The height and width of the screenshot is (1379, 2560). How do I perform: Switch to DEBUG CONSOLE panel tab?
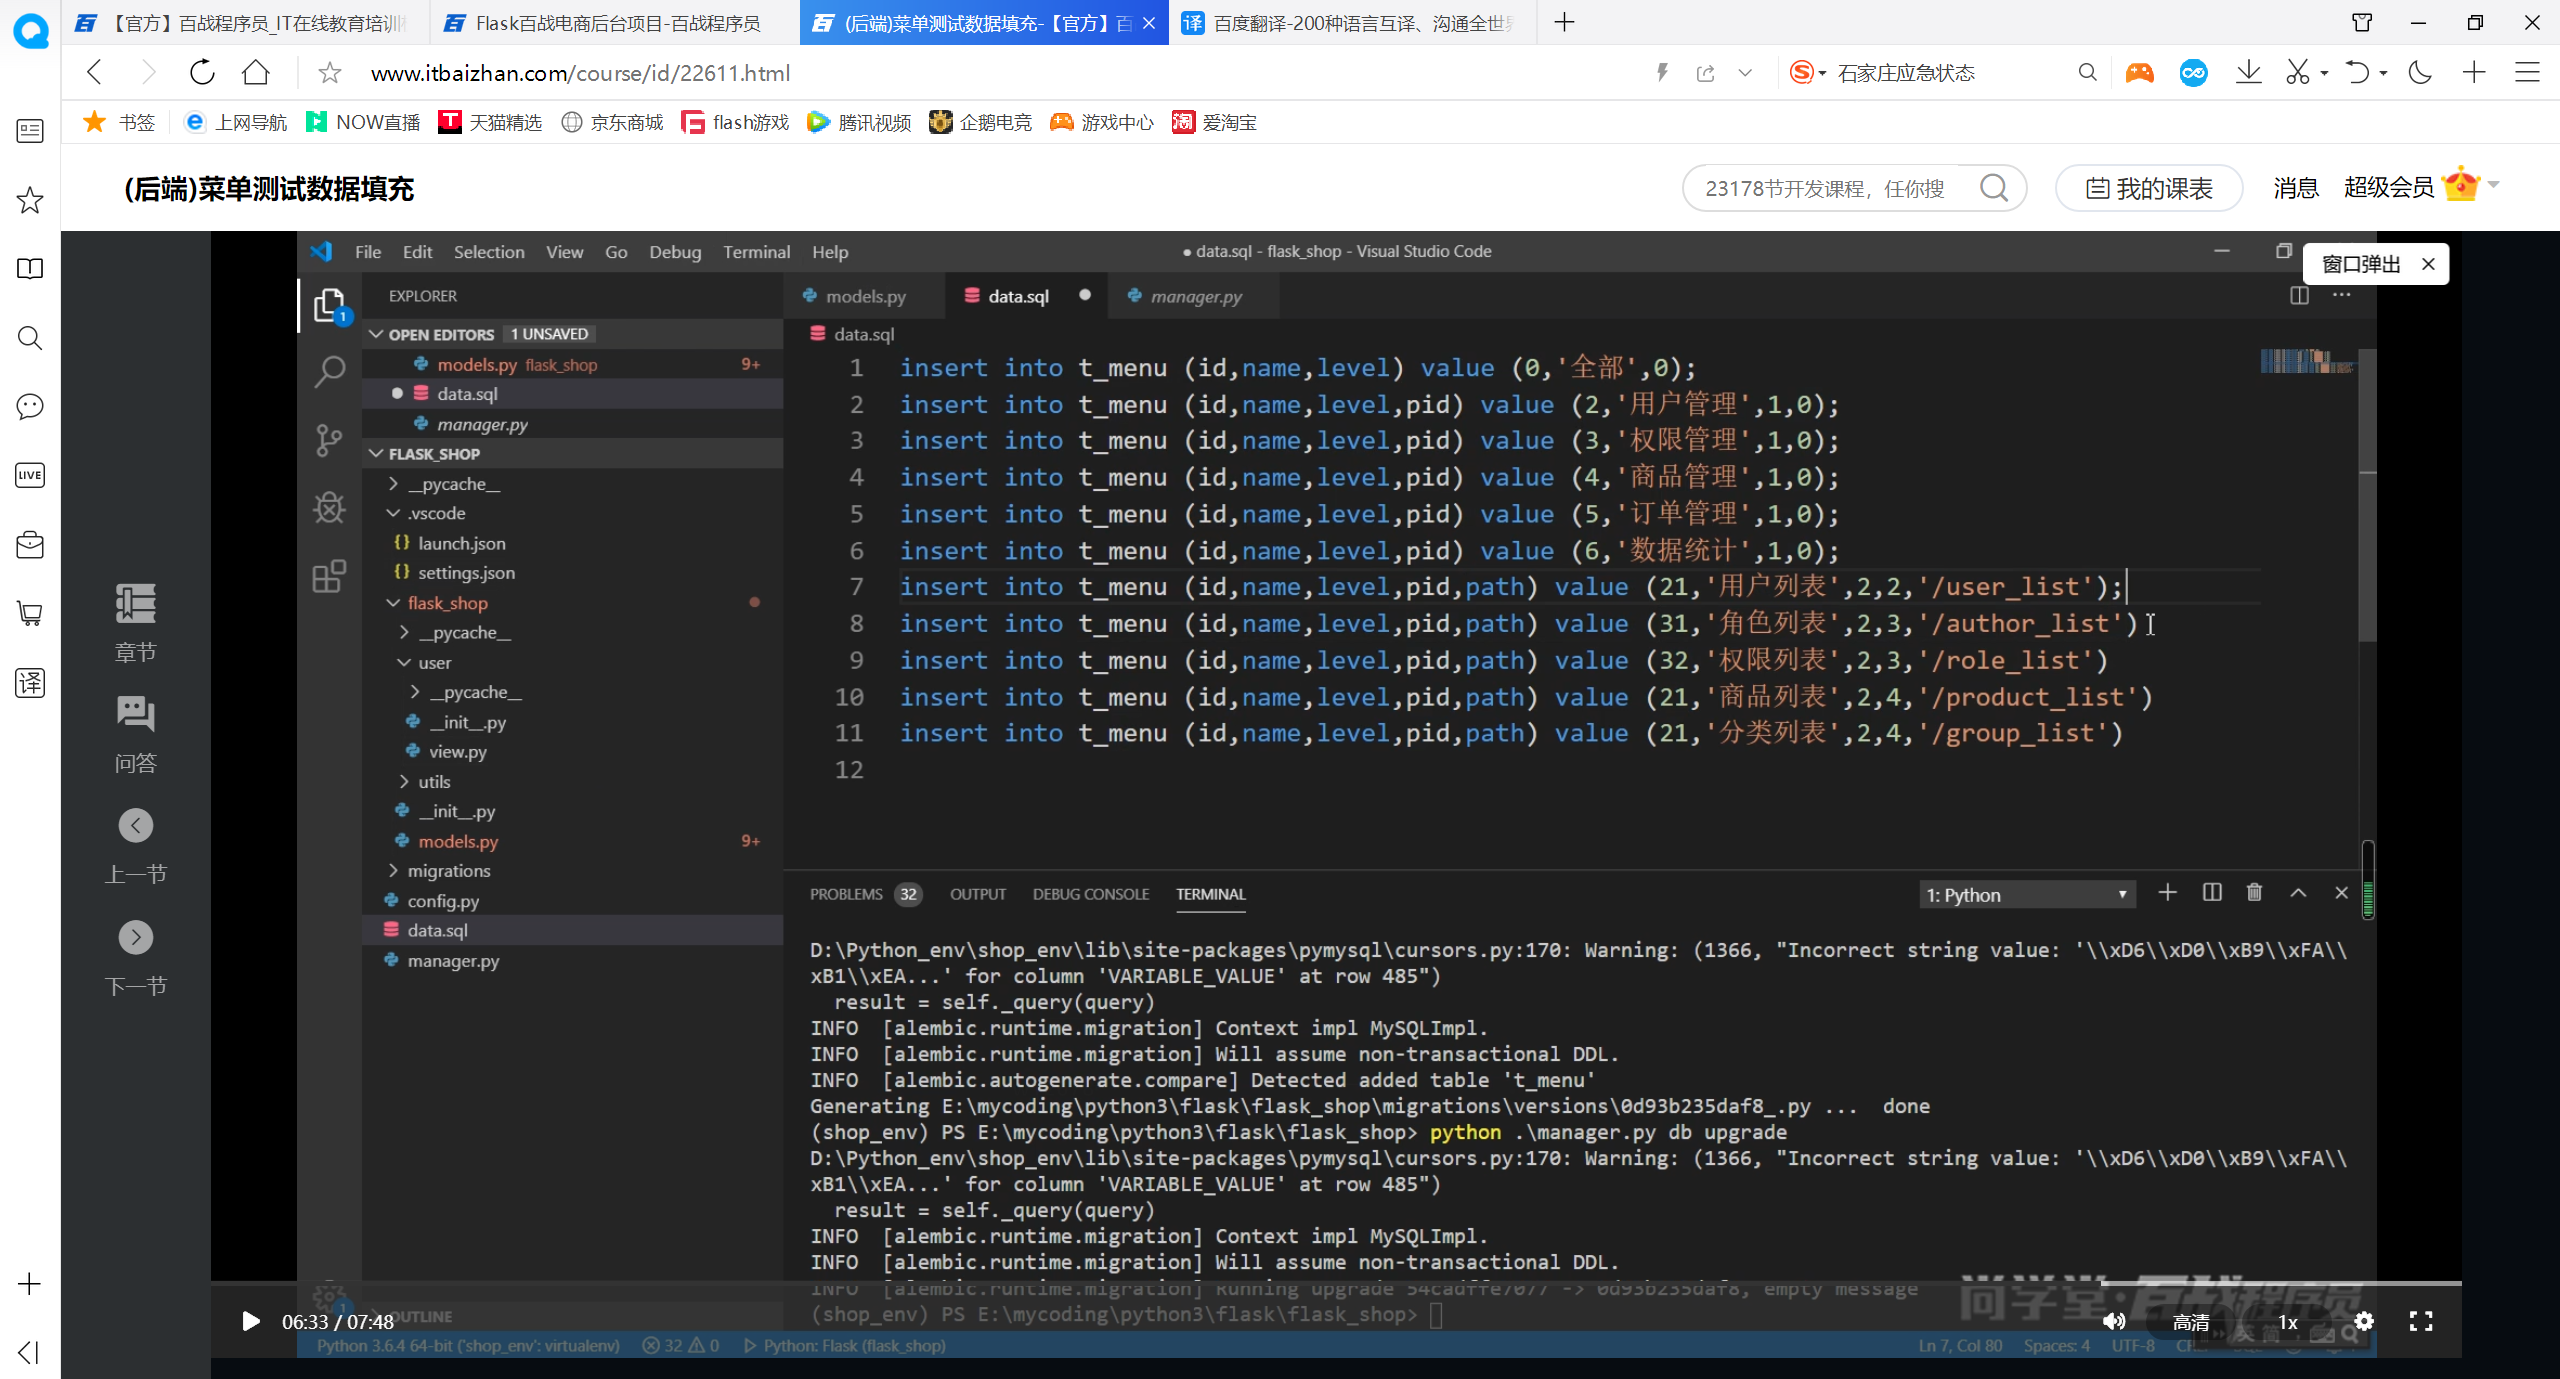pos(1091,894)
